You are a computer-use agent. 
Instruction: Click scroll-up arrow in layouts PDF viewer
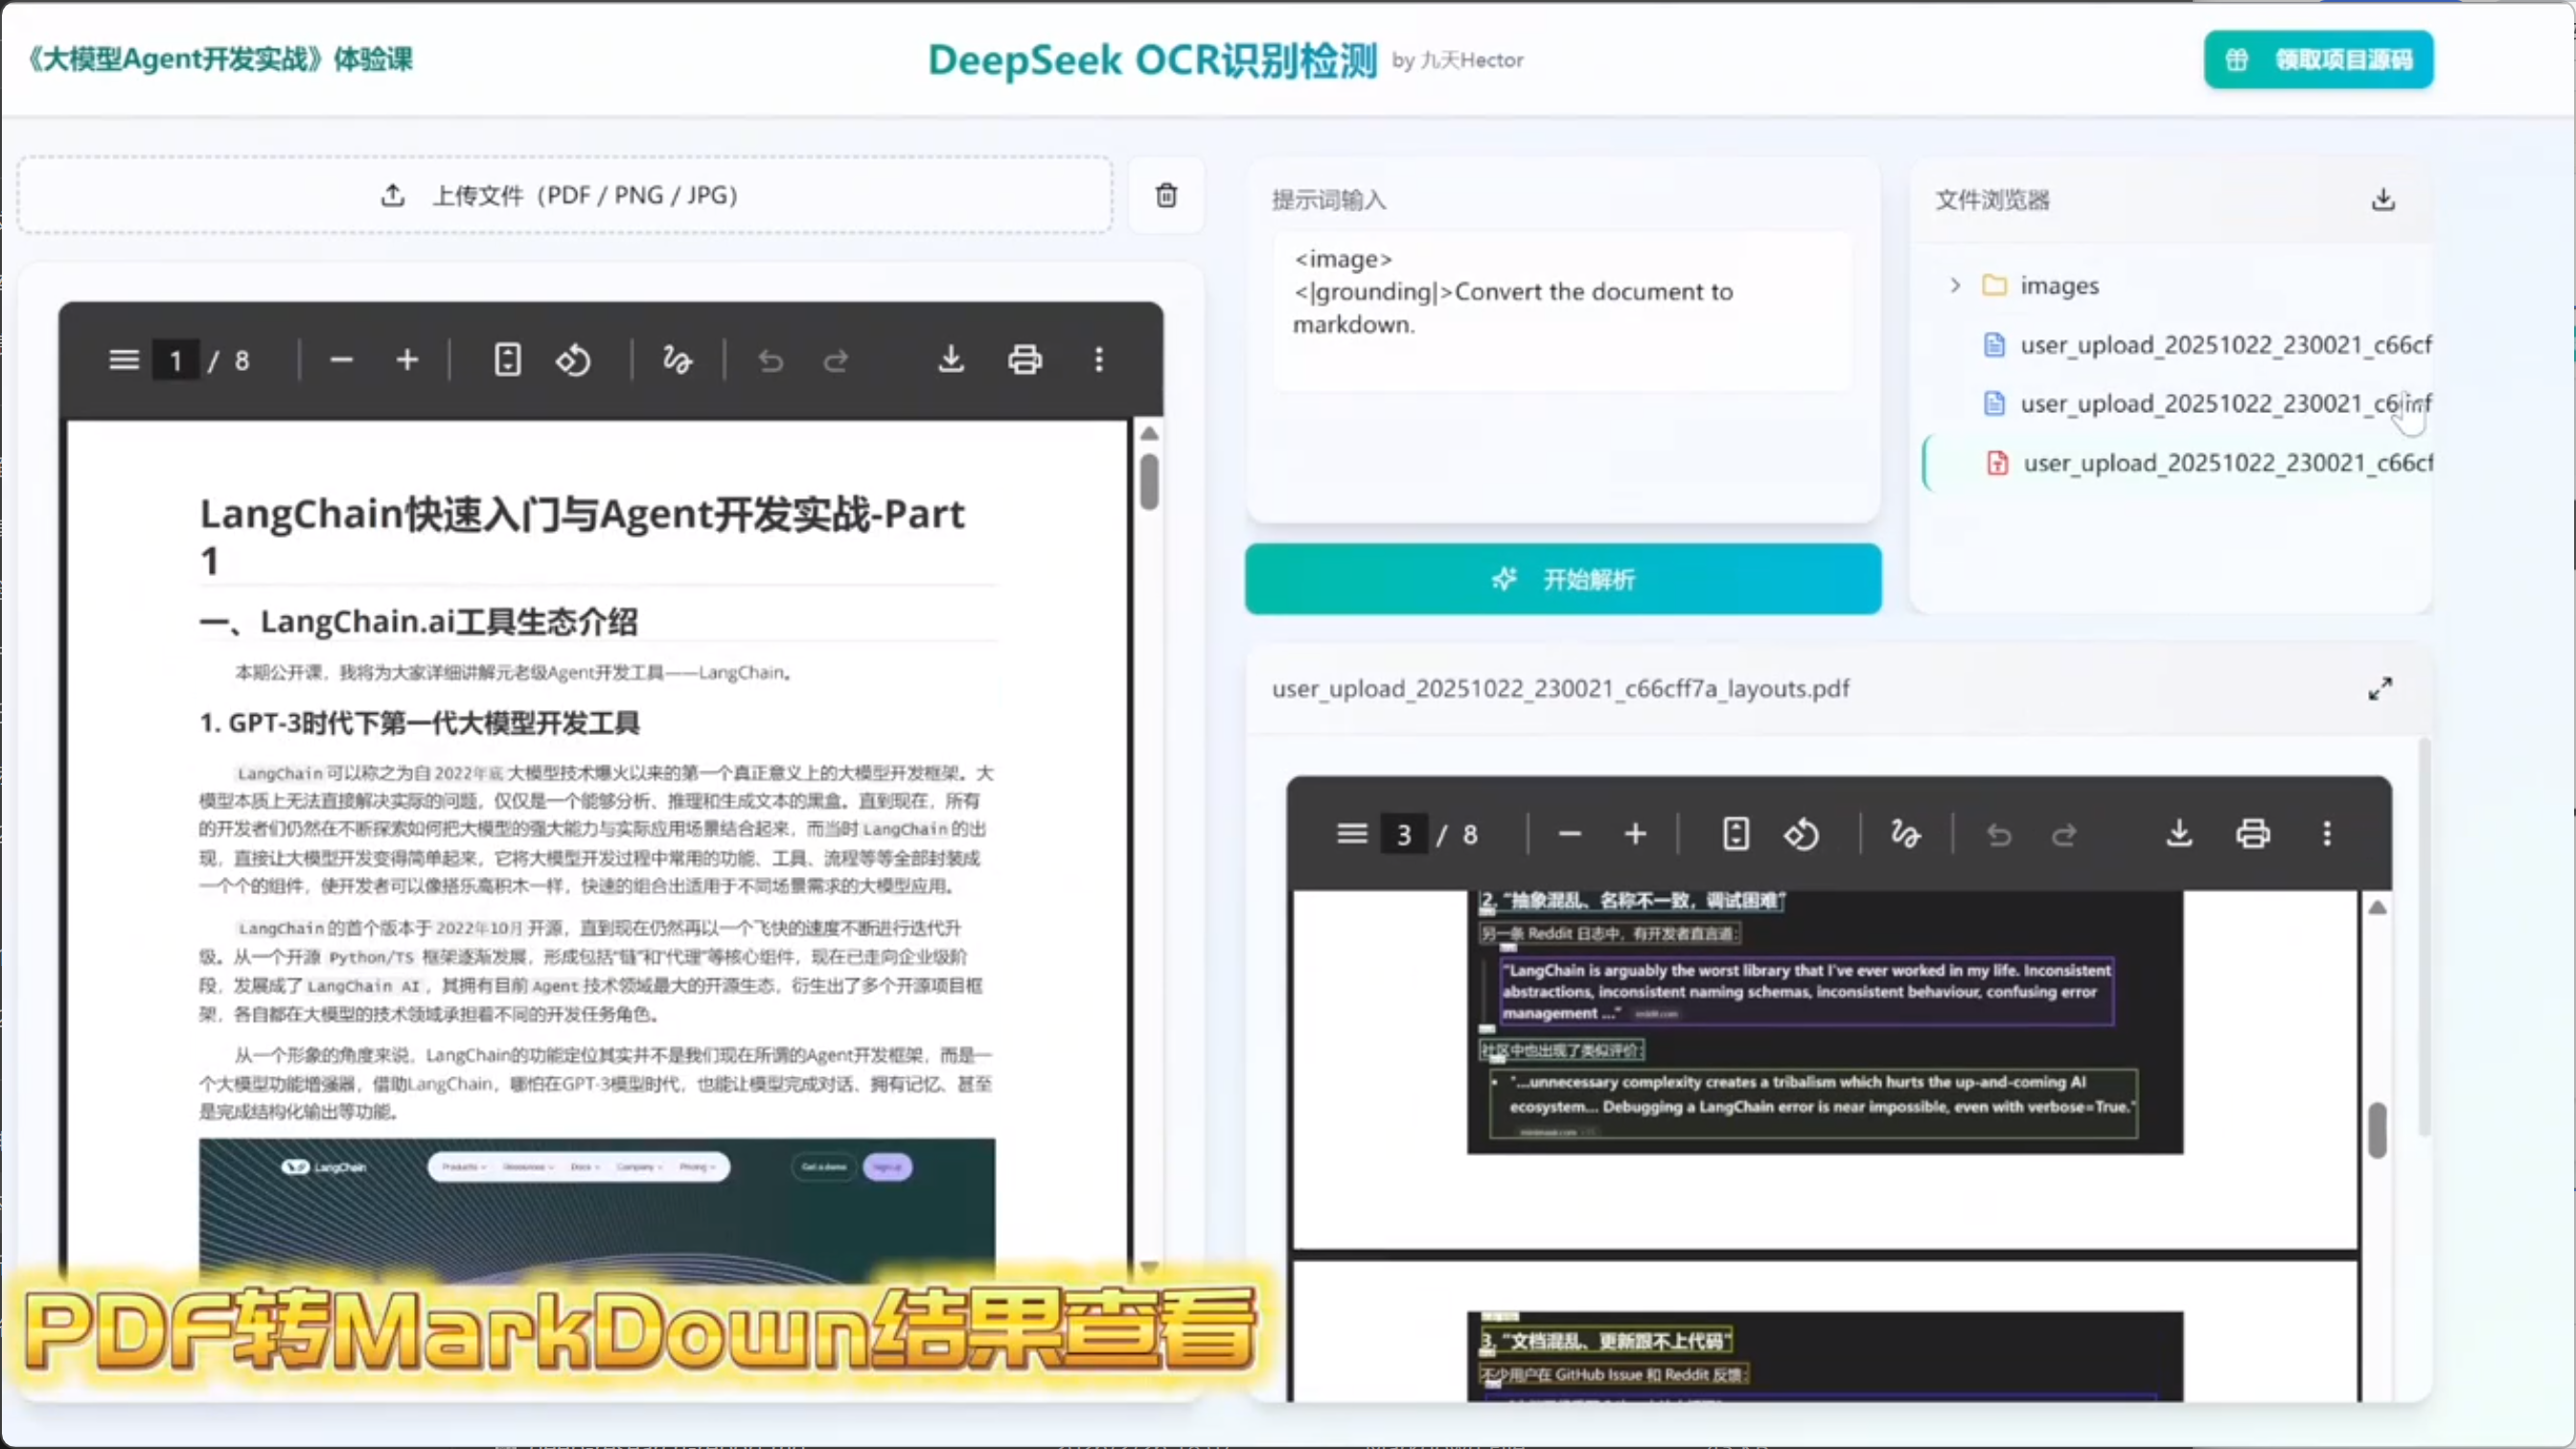[x=2377, y=908]
